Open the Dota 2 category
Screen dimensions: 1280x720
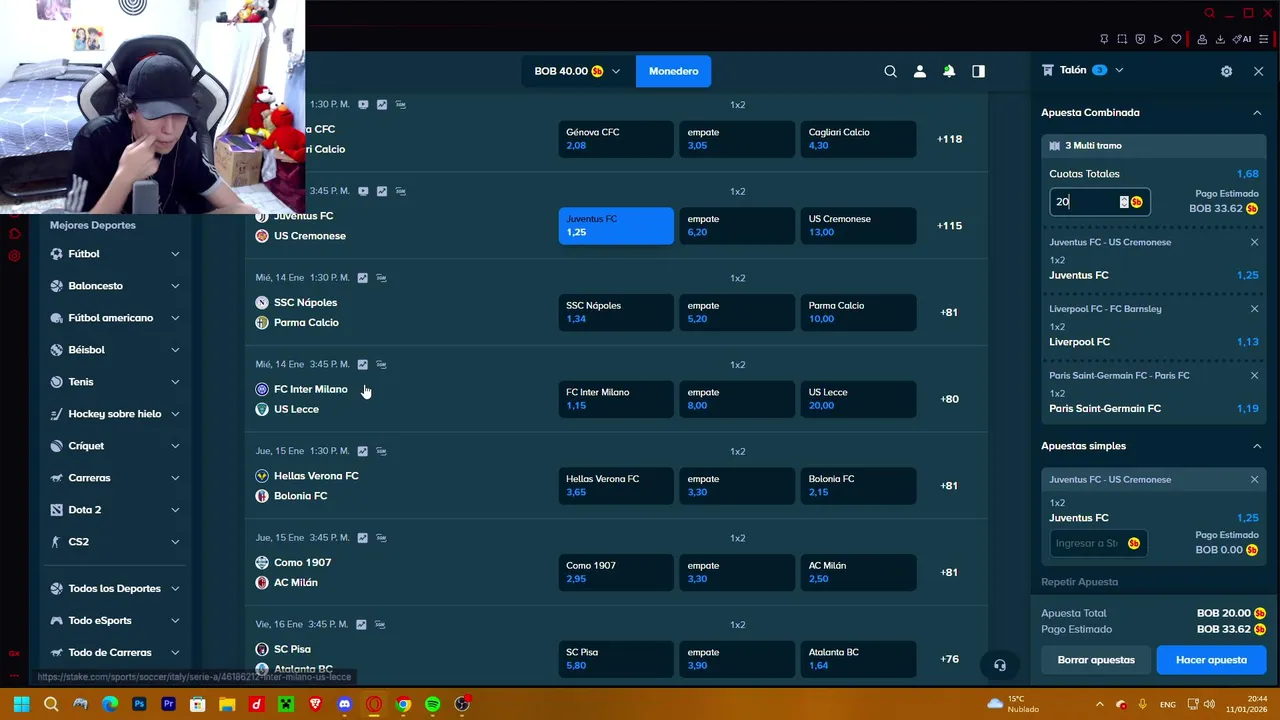coord(115,510)
